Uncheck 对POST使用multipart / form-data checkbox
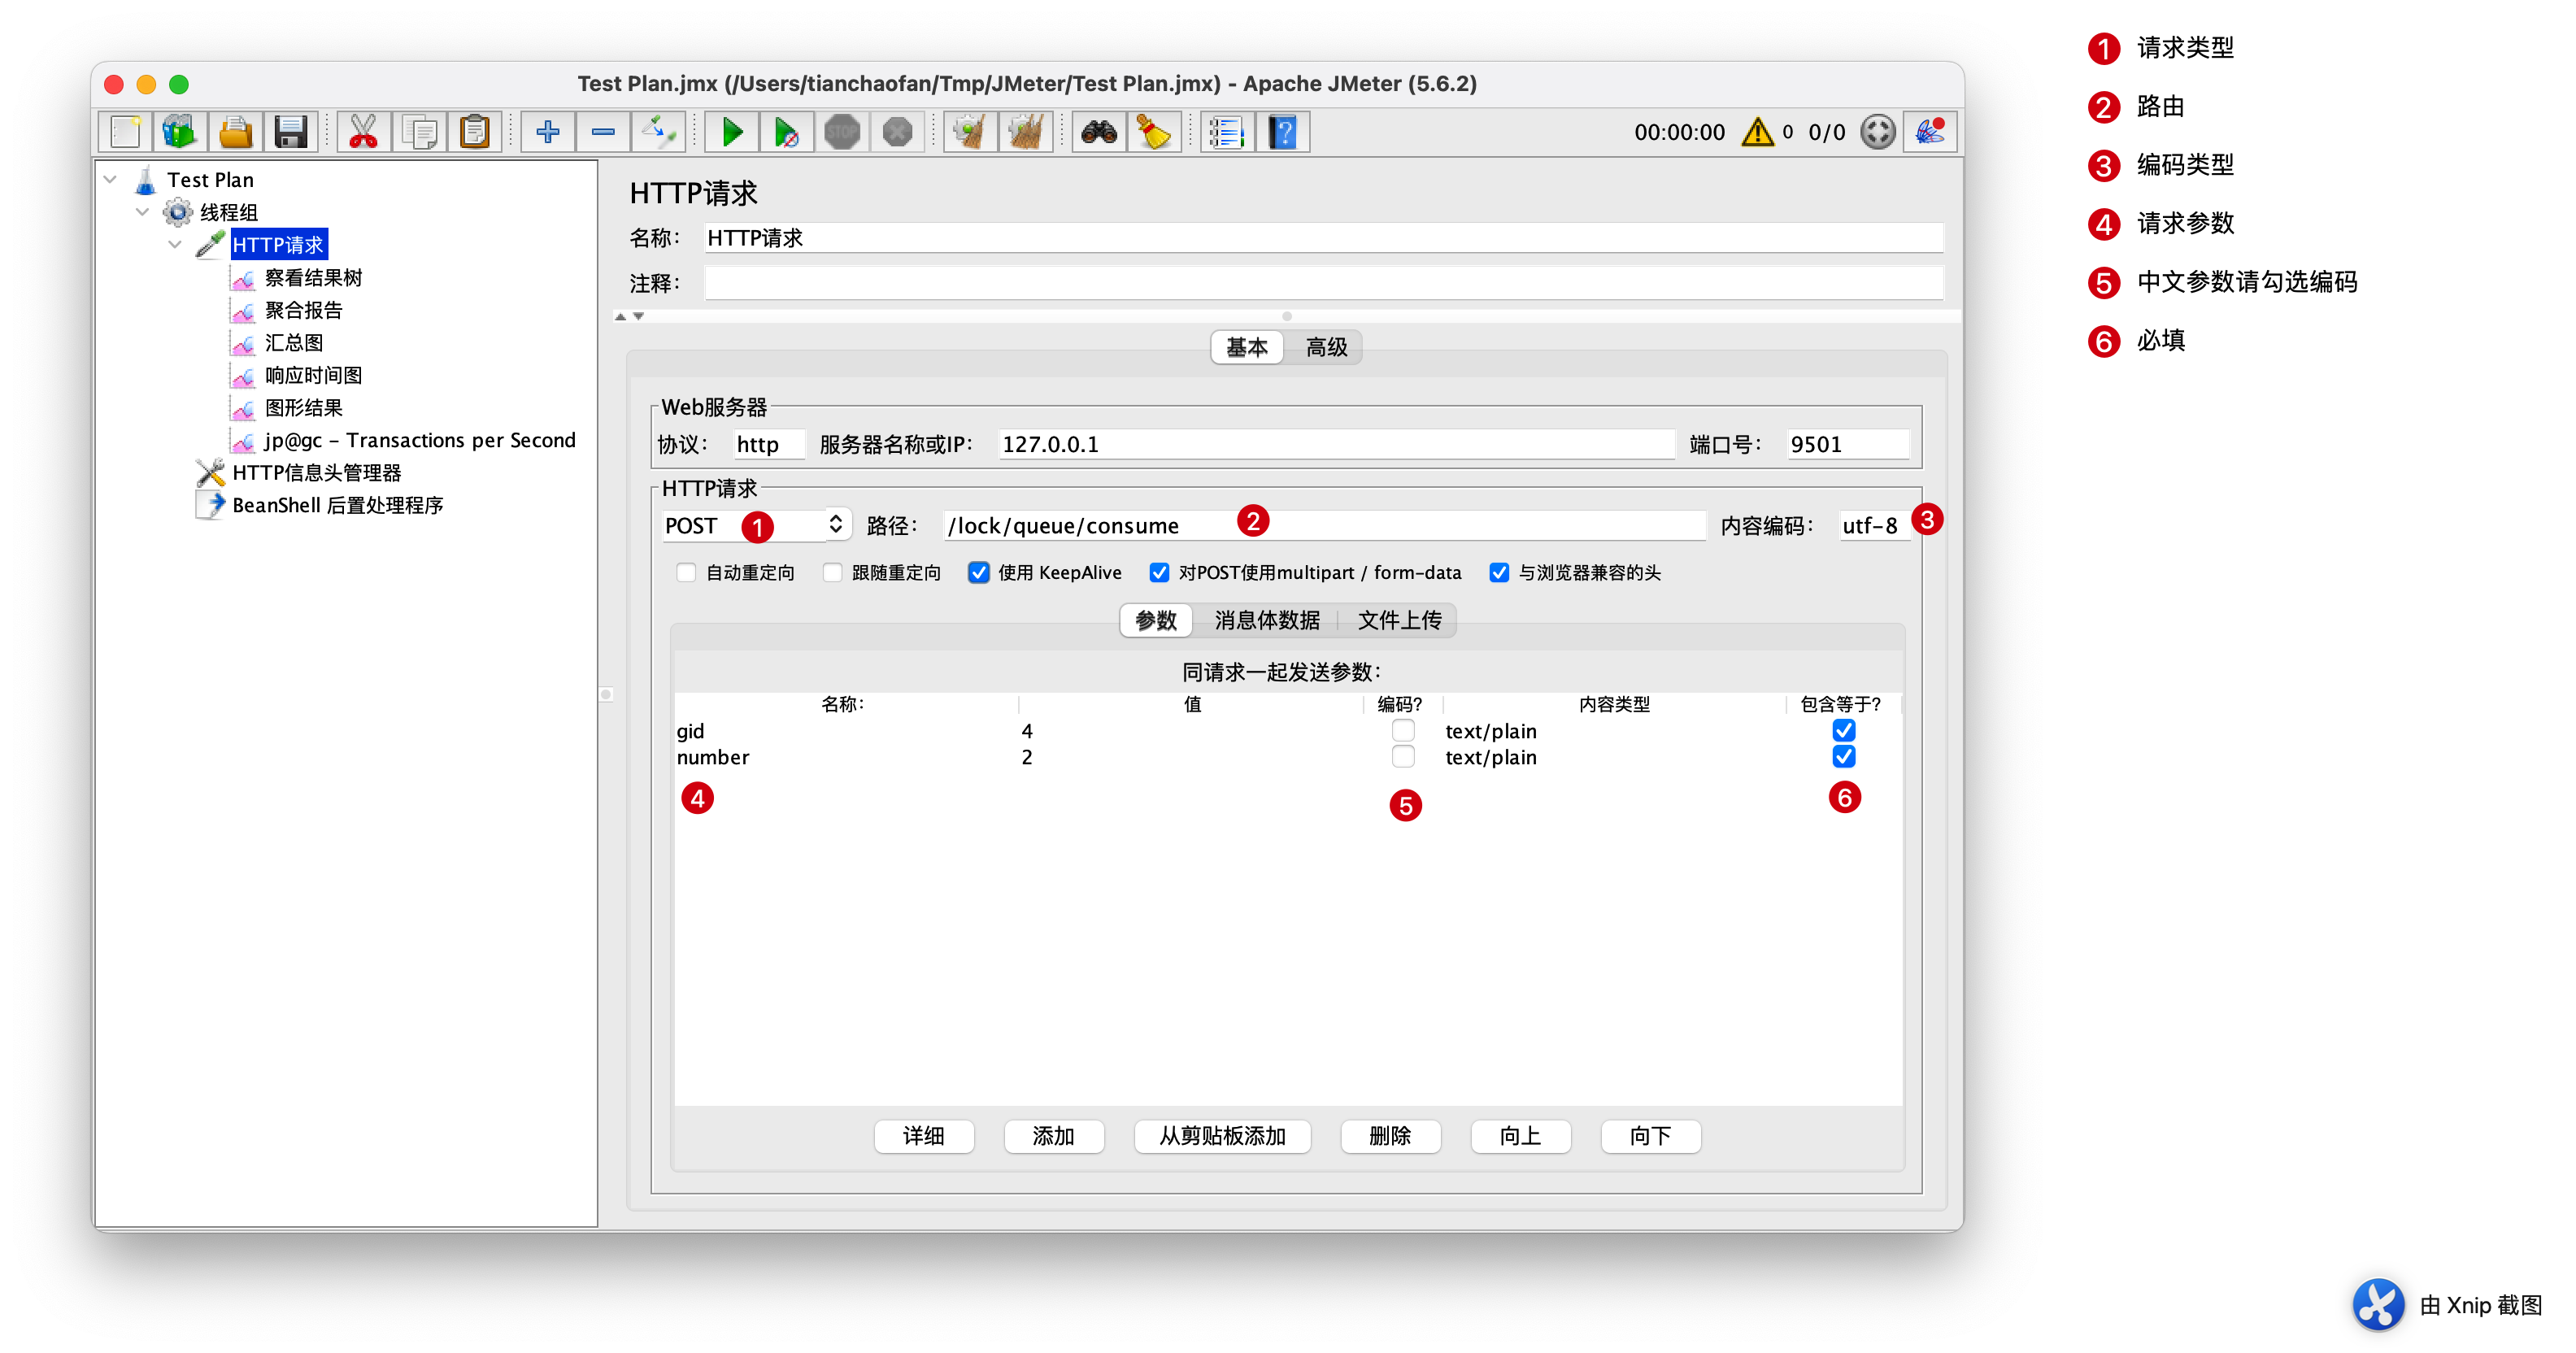Viewport: 2576px width, 1353px height. click(x=1158, y=573)
